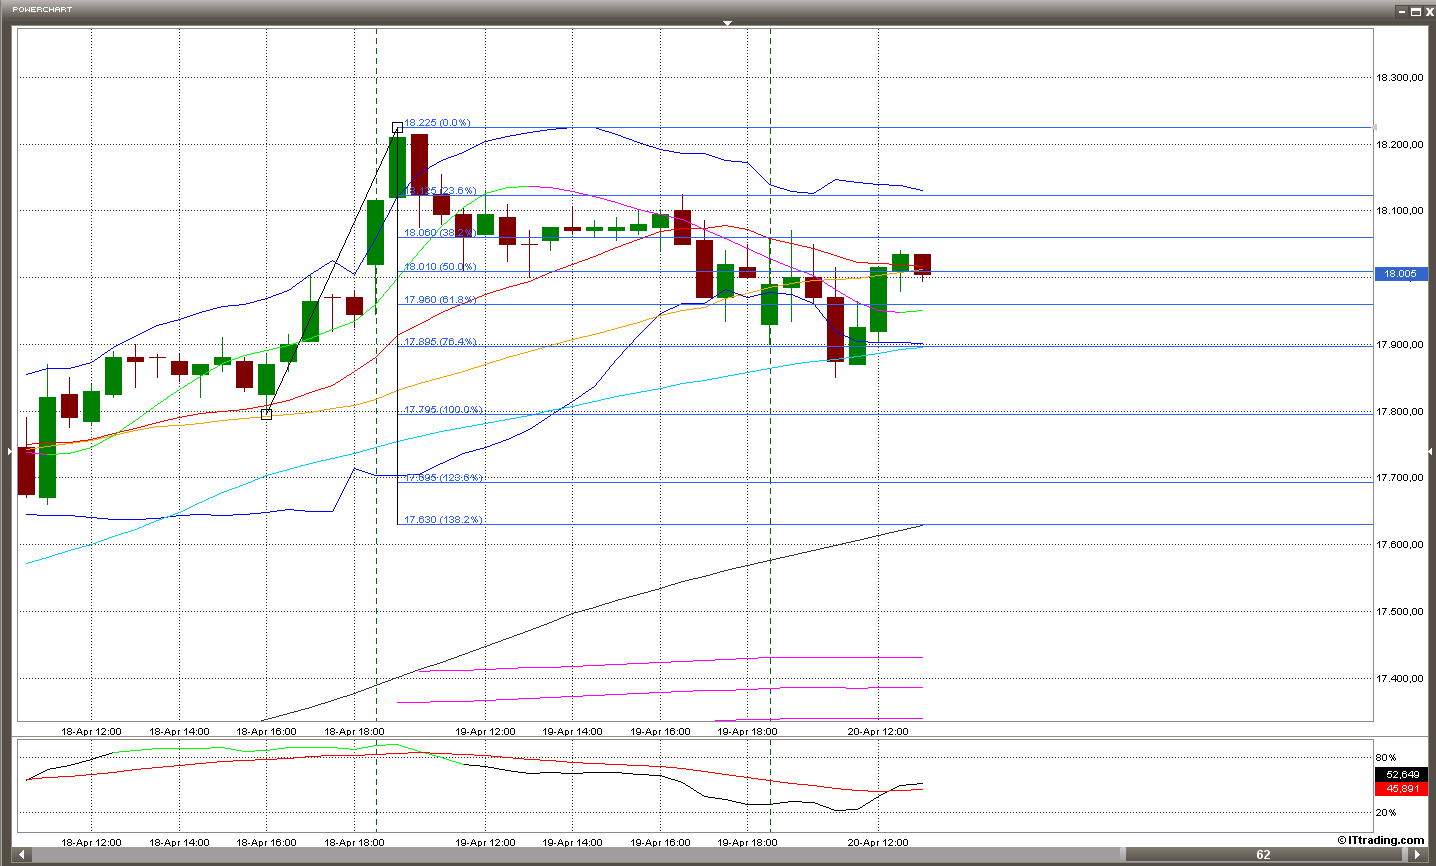Click the horizontal scrollbar right arrow
Screen dimensions: 1436x866
(x=1418, y=855)
